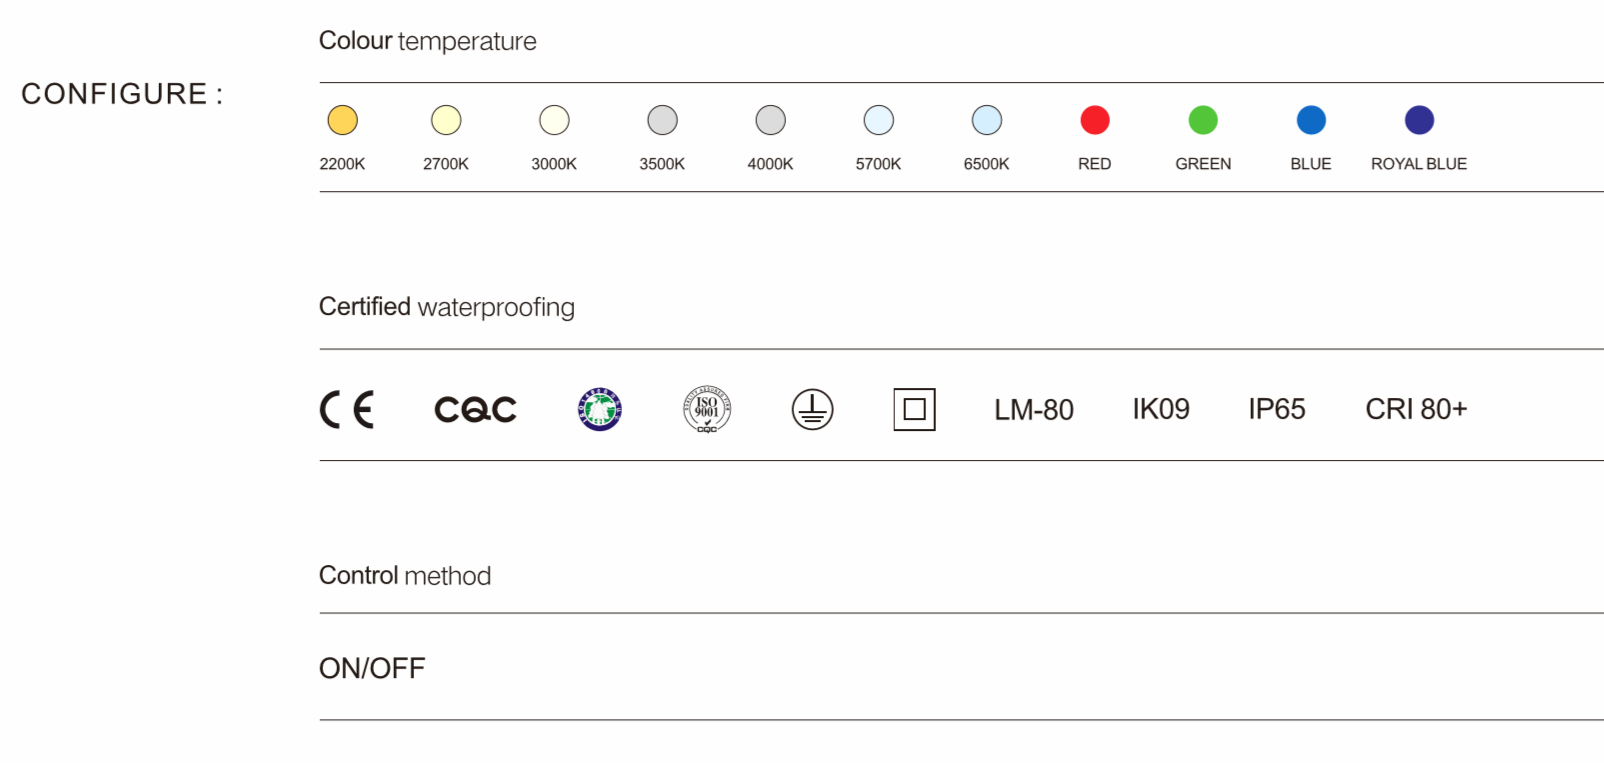Click the LM-80 certification label
This screenshot has height=763, width=1604.
pyautogui.click(x=1033, y=409)
